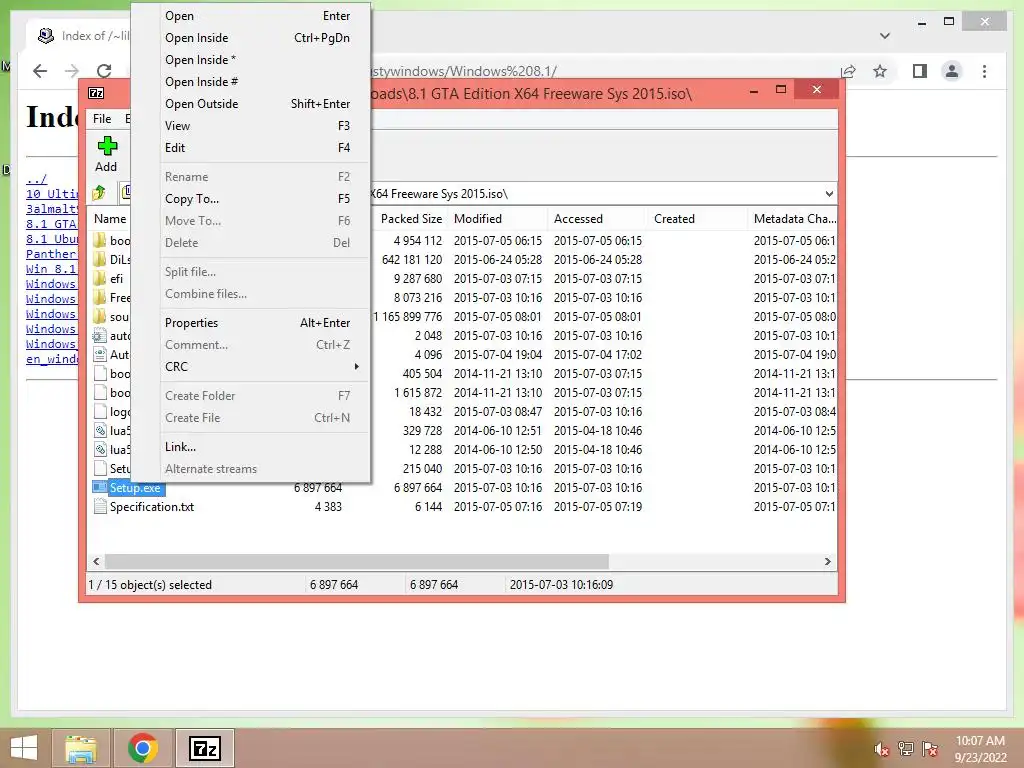Expand the CRC submenu arrow
The width and height of the screenshot is (1024, 768).
(x=357, y=366)
